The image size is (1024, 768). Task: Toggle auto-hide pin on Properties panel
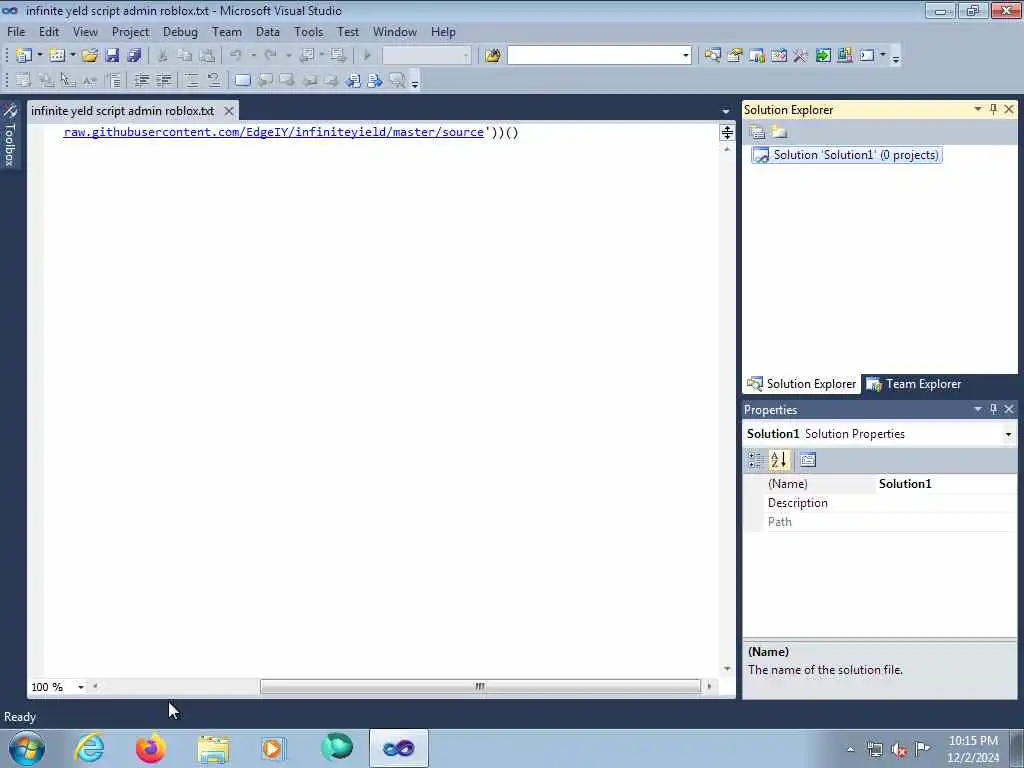click(993, 409)
